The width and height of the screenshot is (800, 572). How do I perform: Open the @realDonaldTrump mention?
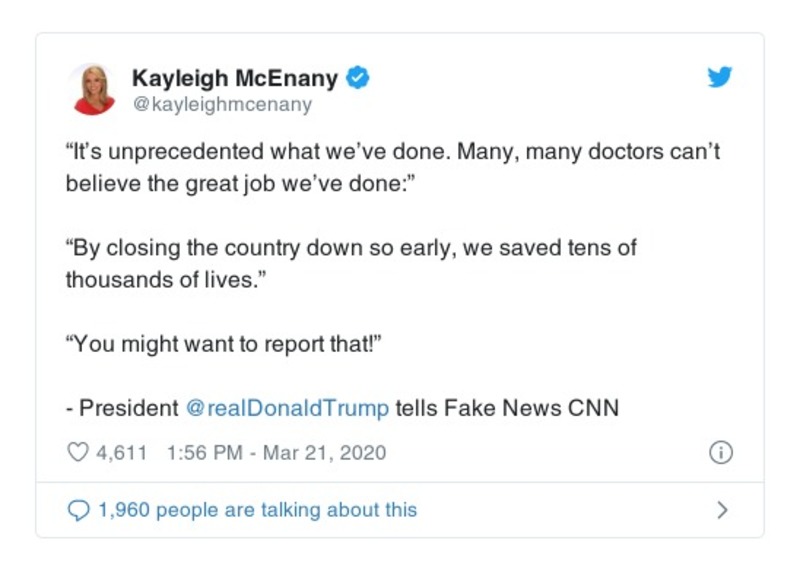click(x=288, y=408)
